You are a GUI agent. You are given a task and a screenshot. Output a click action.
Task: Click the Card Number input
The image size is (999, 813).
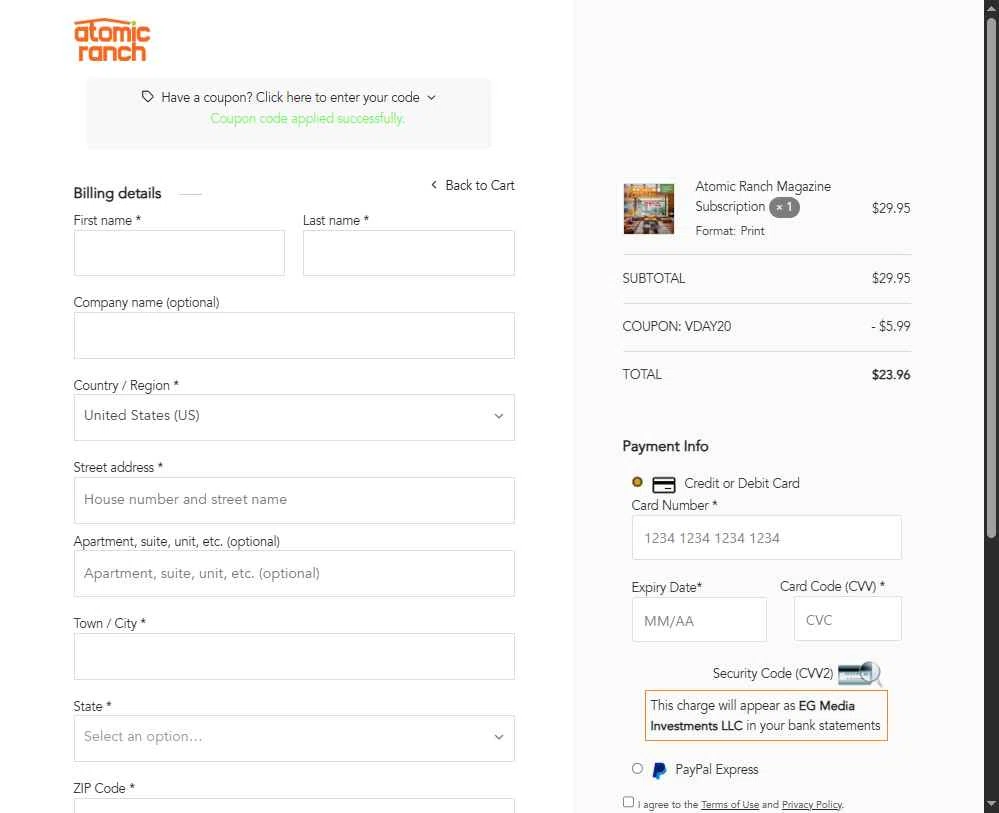(766, 538)
